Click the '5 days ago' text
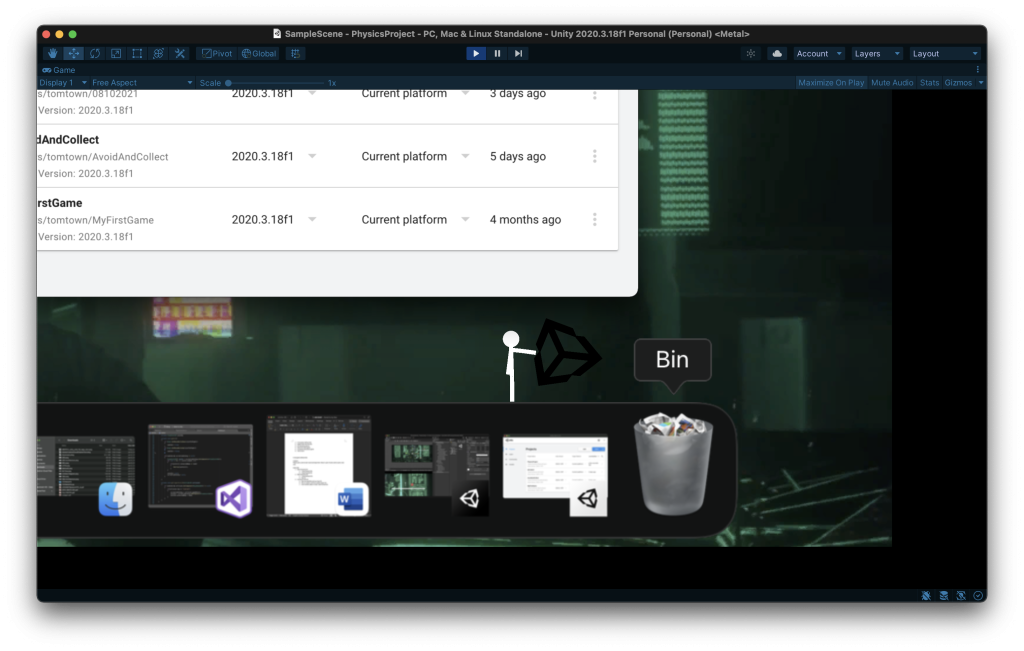 pyautogui.click(x=518, y=157)
